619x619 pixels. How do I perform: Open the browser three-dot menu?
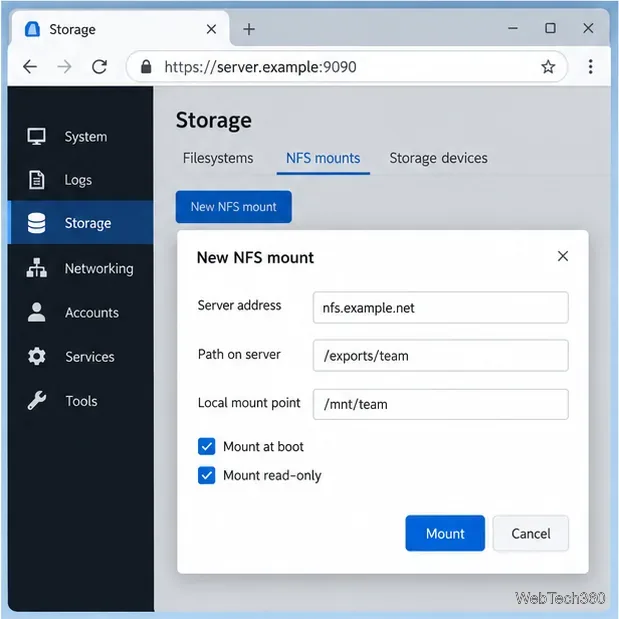(x=590, y=67)
